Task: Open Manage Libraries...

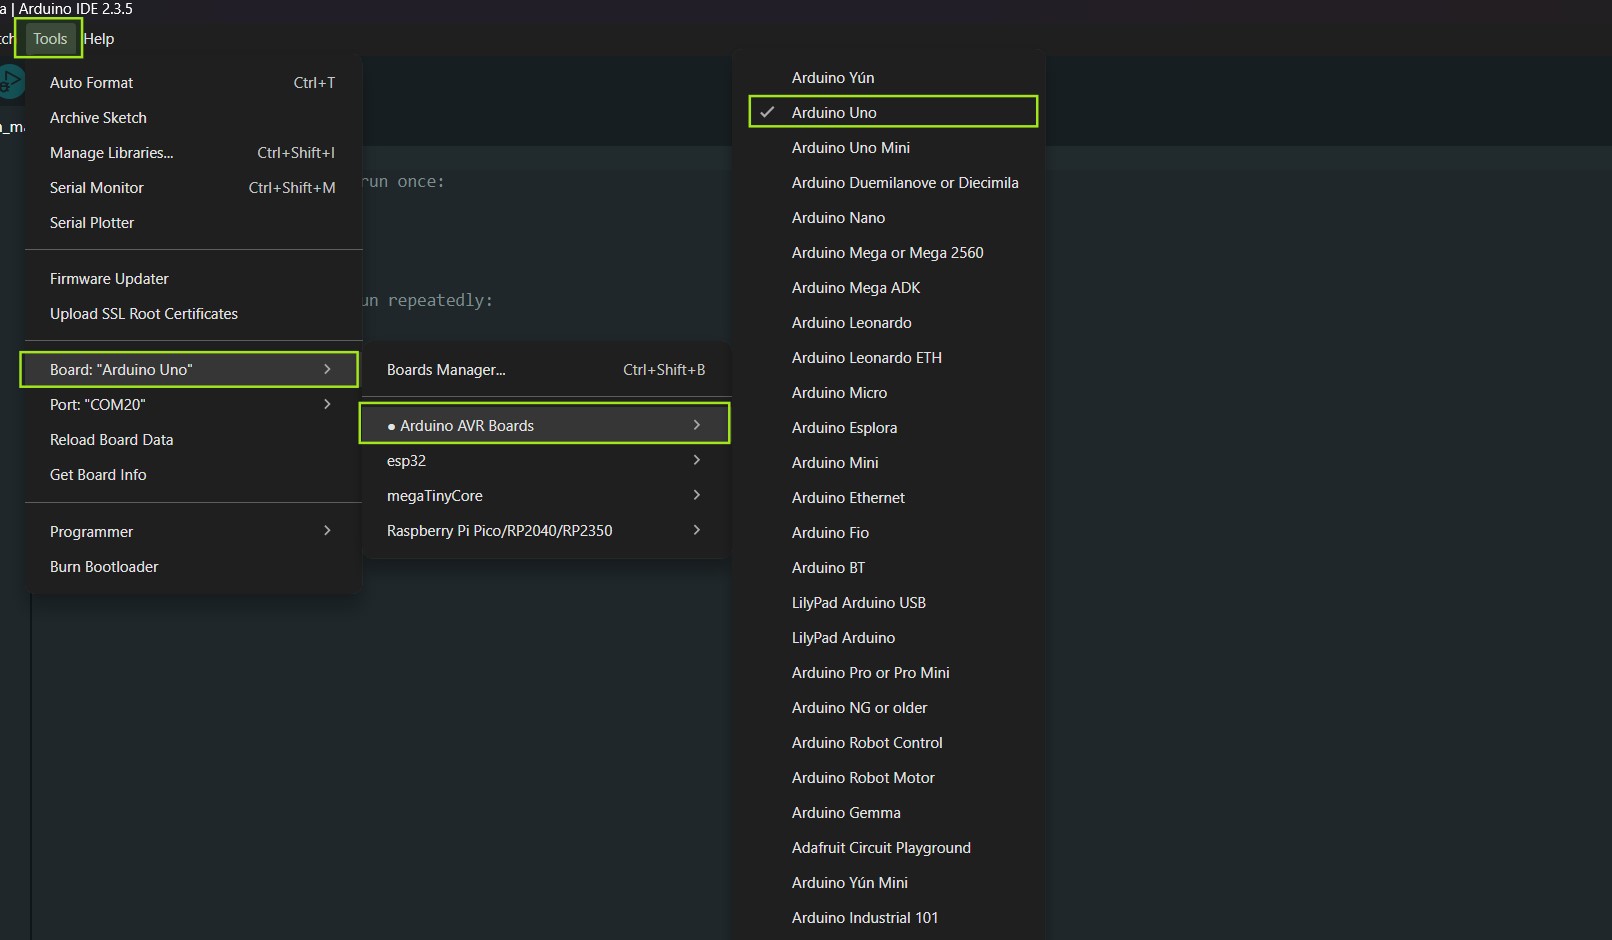Action: coord(192,153)
